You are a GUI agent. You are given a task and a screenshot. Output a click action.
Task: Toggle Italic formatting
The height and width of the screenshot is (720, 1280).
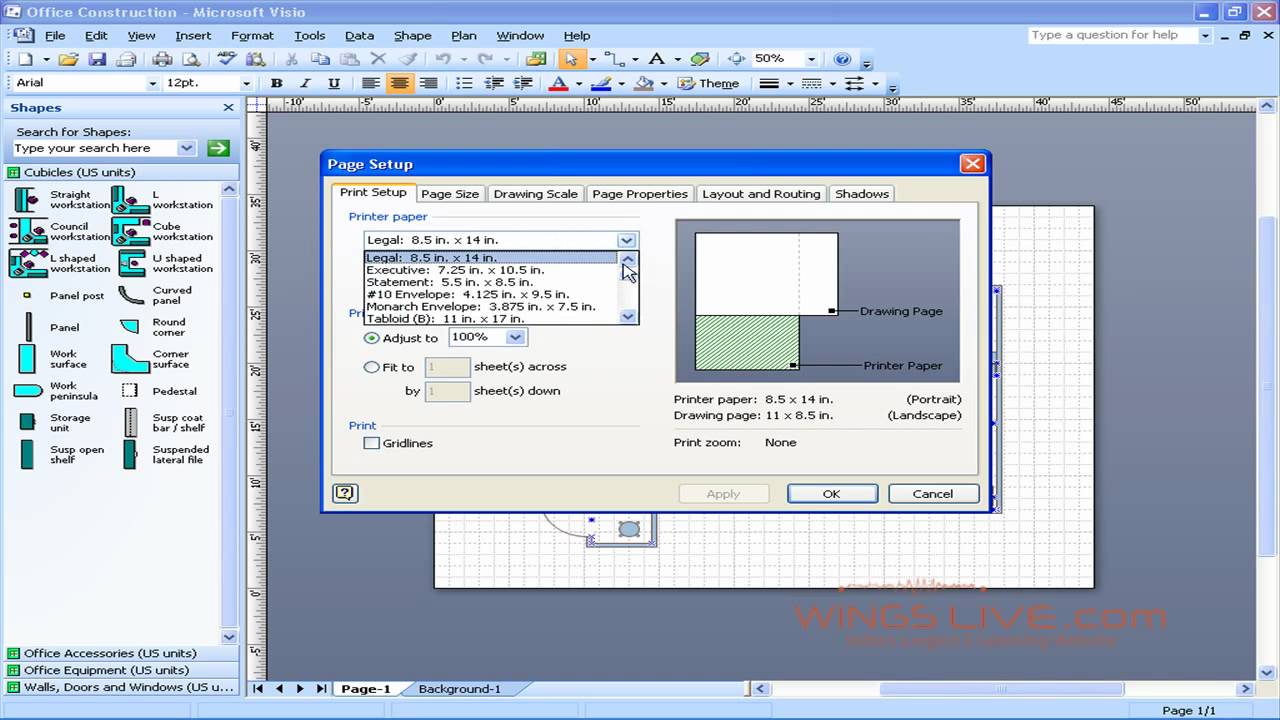pos(305,83)
